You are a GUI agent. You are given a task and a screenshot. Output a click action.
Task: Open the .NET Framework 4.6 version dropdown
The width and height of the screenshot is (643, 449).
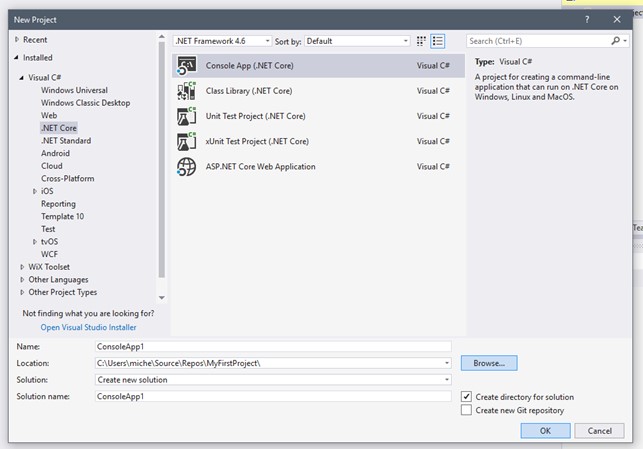(x=222, y=41)
